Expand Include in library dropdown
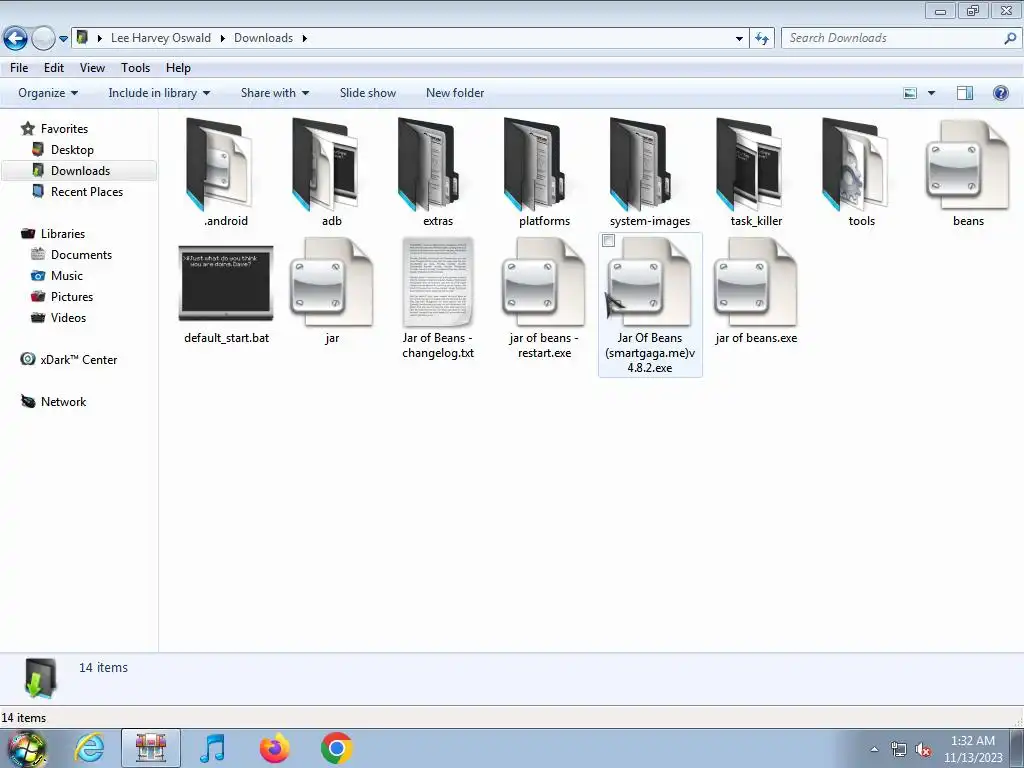 click(159, 93)
